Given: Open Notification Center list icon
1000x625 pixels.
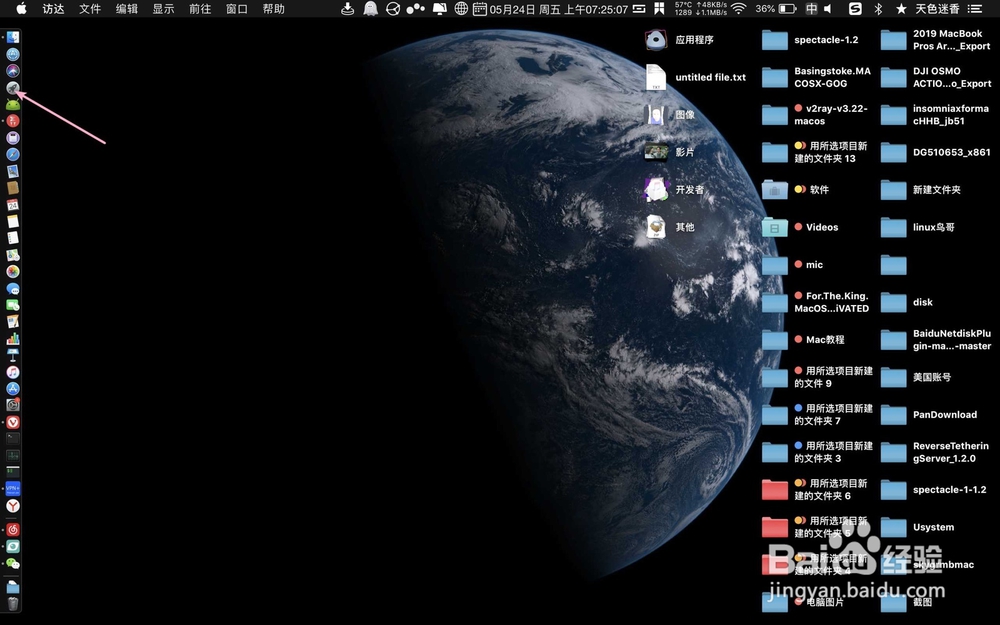Looking at the screenshot, I should click(974, 9).
